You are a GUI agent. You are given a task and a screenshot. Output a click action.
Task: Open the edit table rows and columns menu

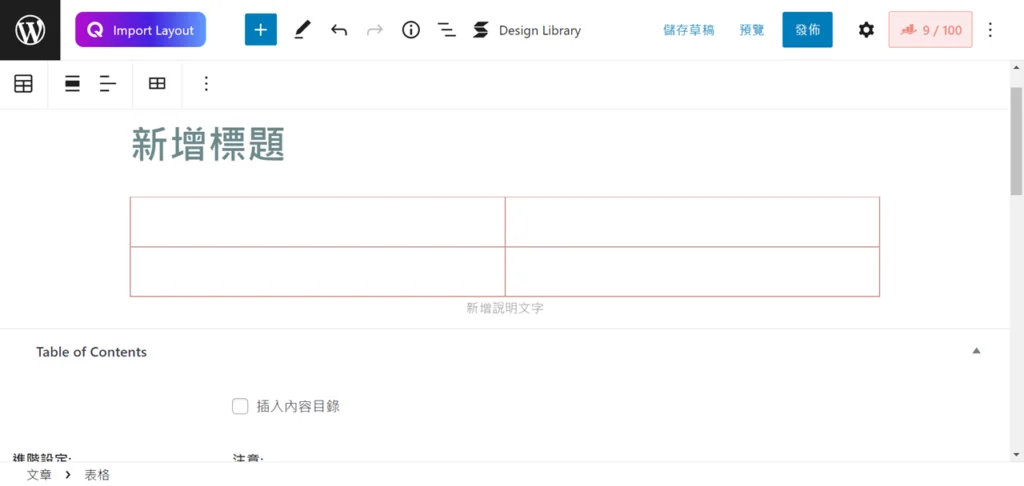click(157, 84)
